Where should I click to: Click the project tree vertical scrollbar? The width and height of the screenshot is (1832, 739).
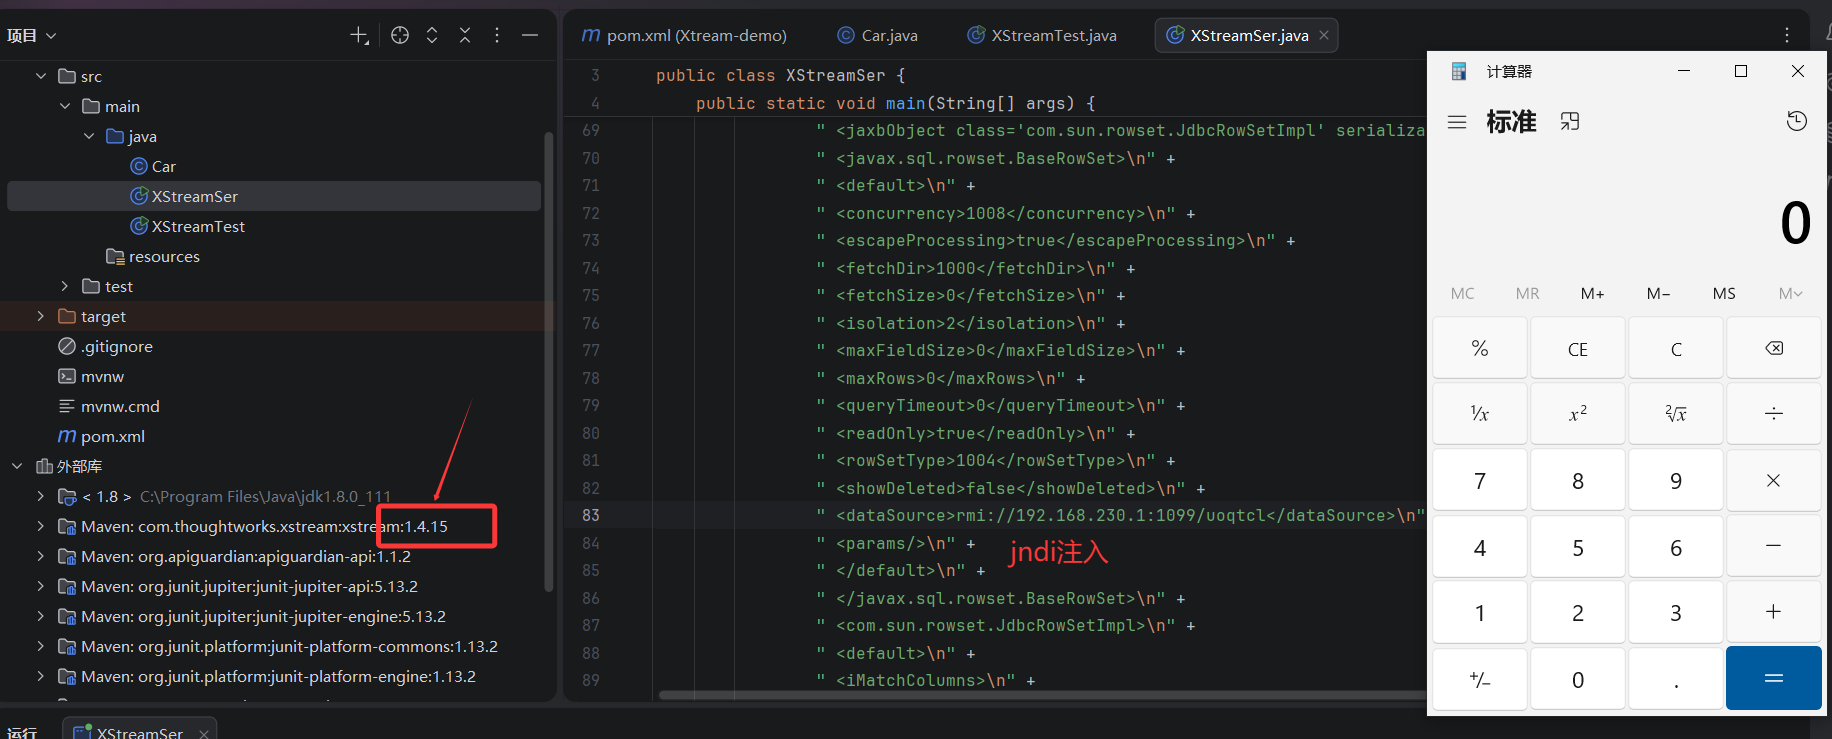tap(548, 360)
